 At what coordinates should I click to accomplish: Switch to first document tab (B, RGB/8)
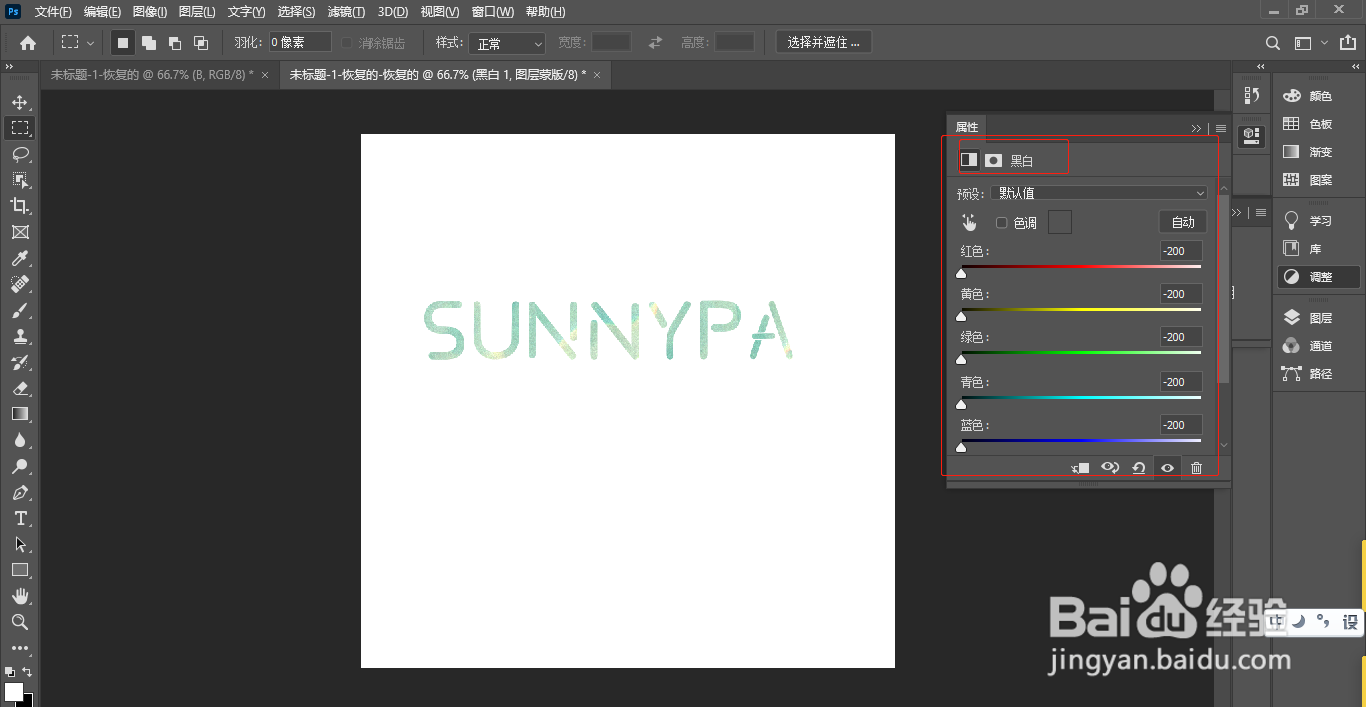tap(152, 75)
